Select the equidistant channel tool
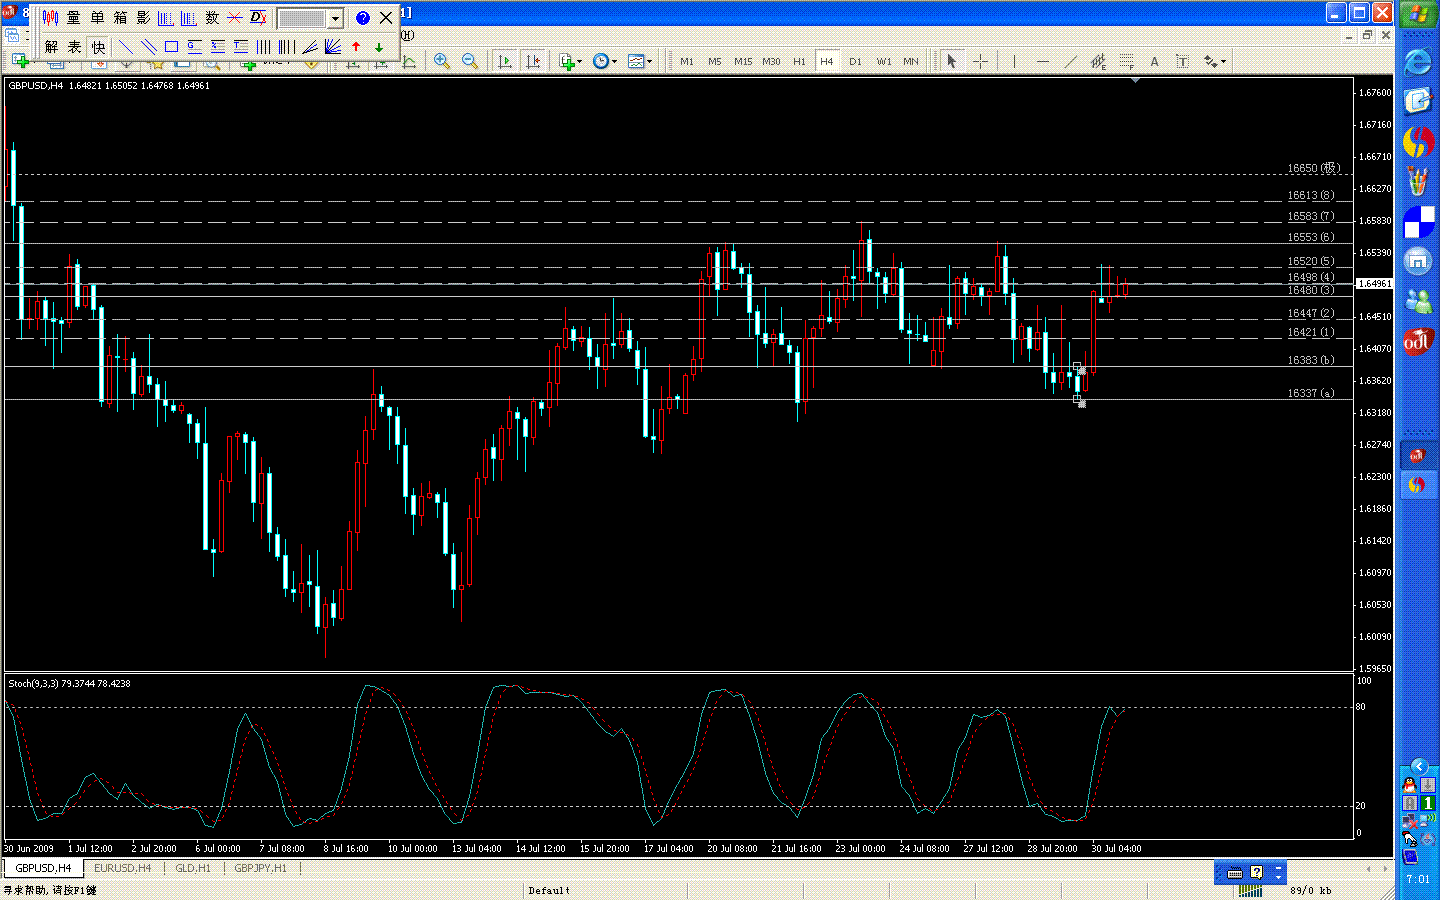 [1098, 61]
